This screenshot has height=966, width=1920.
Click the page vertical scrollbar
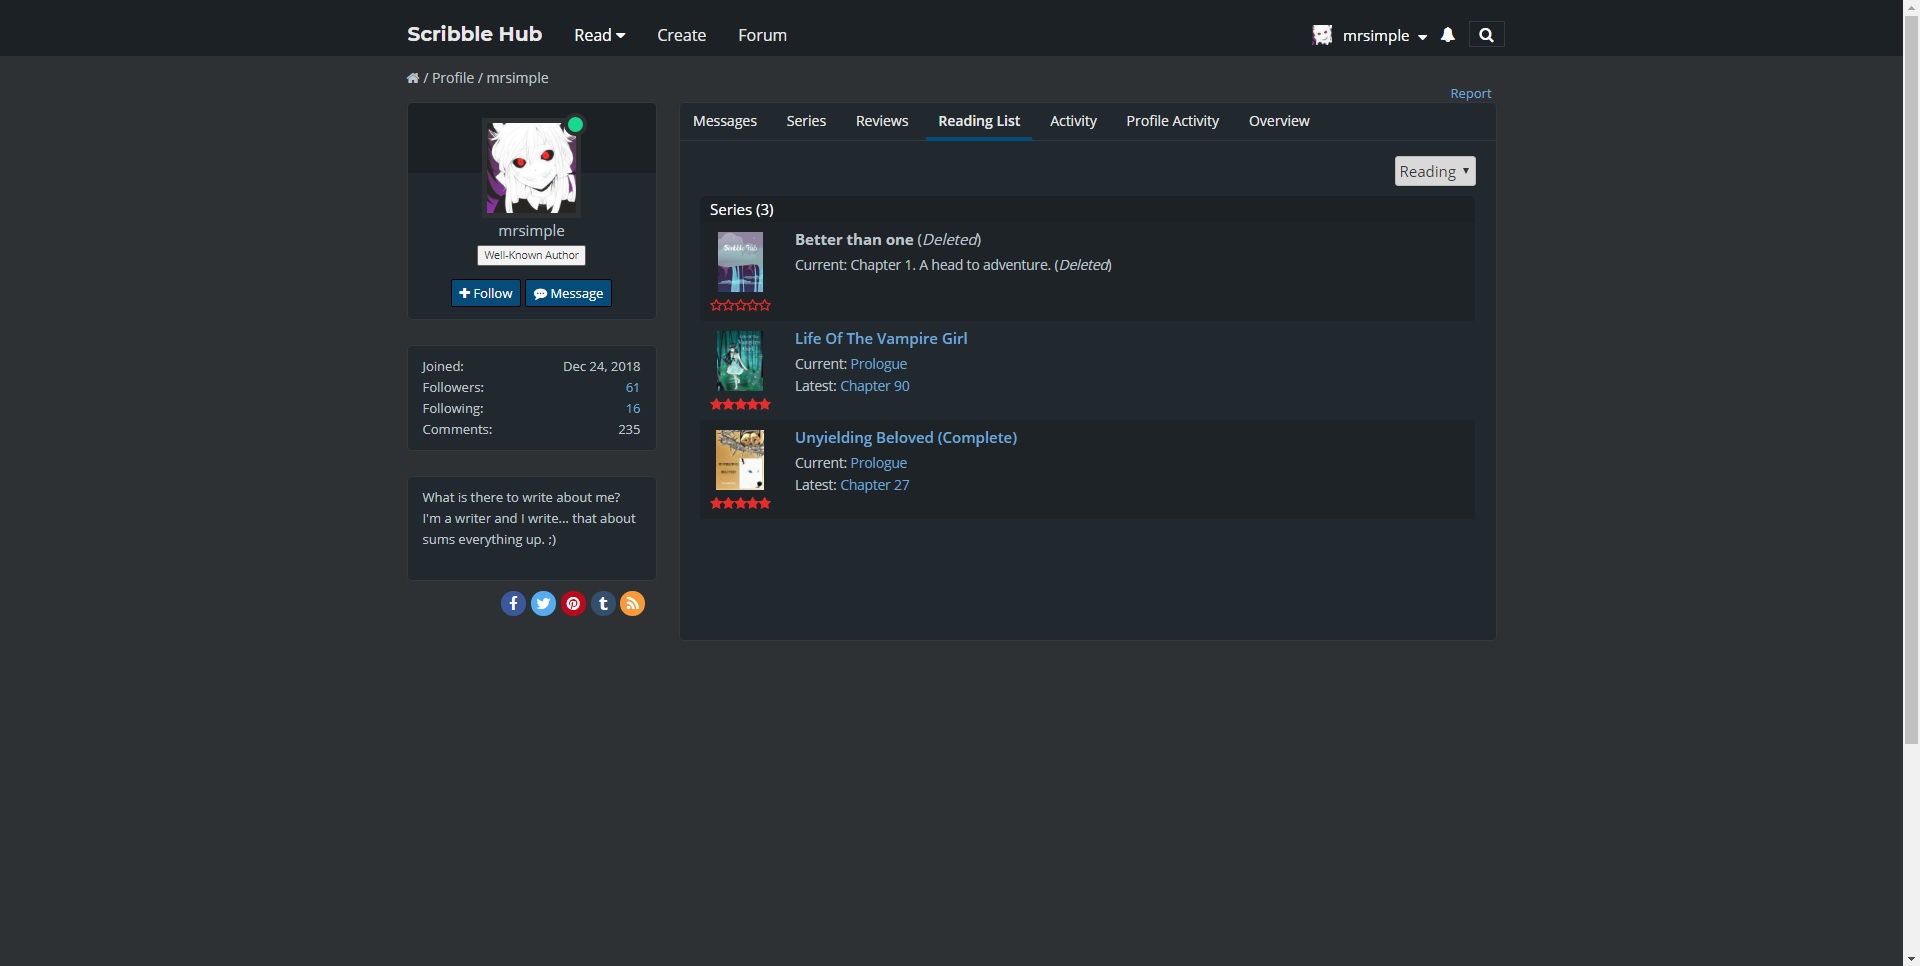click(x=1911, y=400)
